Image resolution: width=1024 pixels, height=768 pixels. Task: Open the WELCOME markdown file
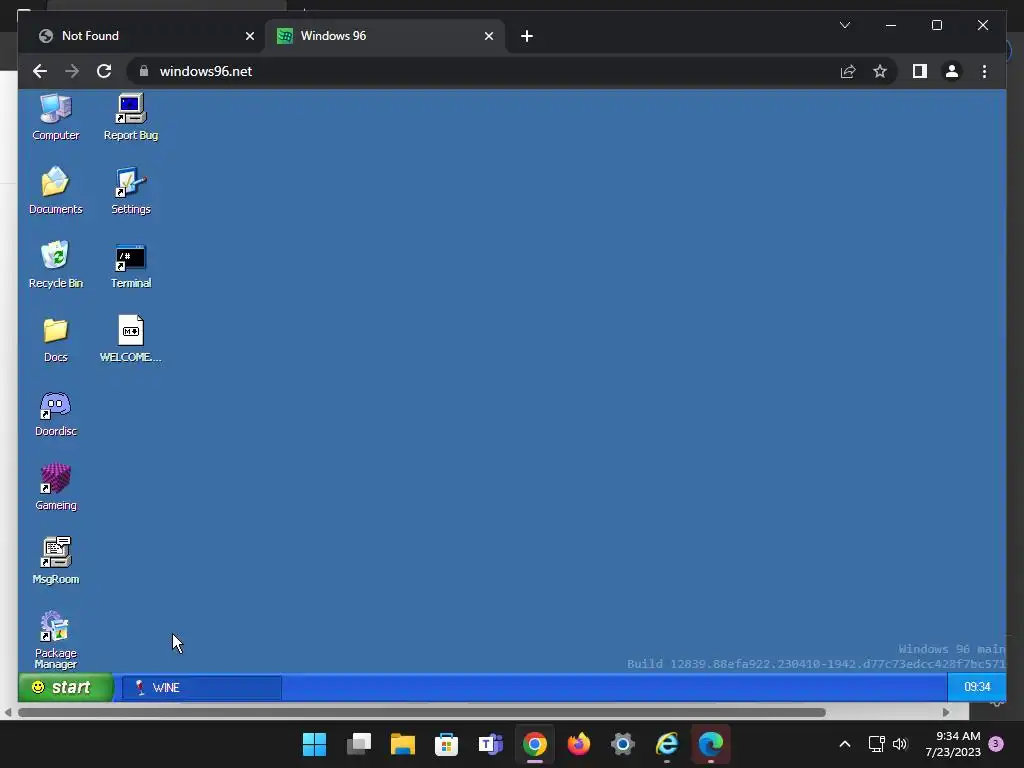(131, 339)
